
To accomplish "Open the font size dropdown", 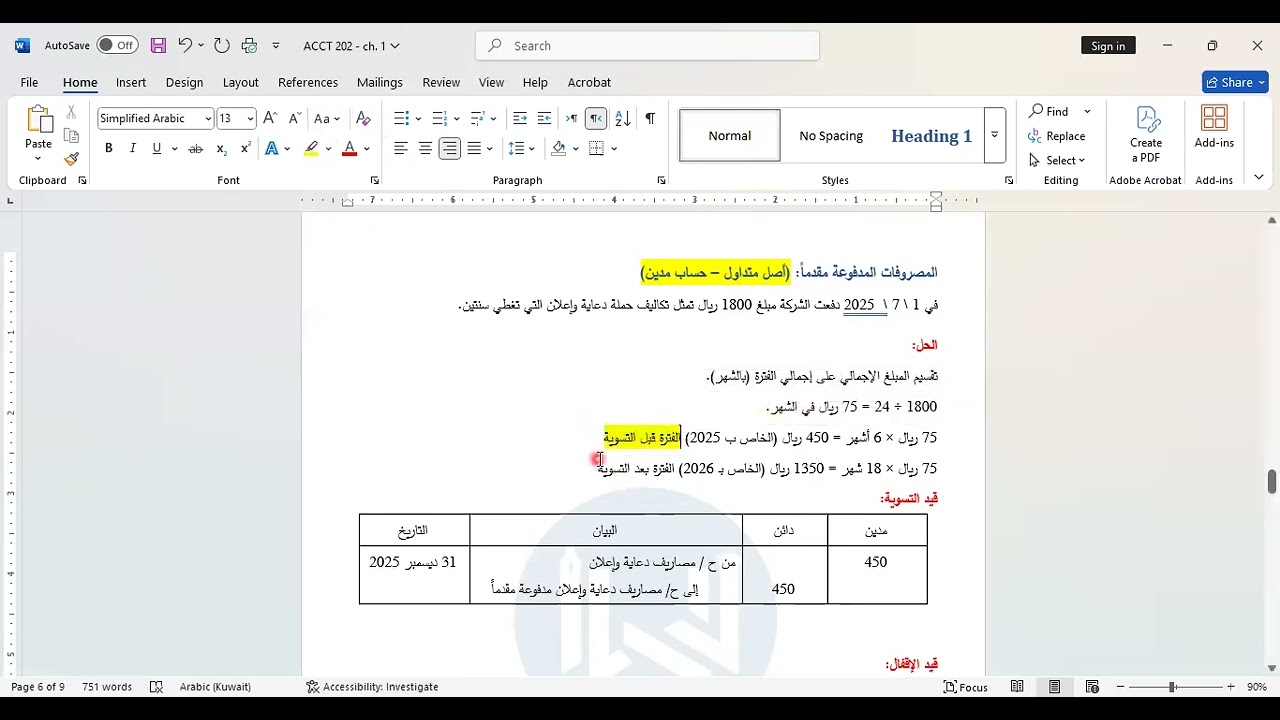I will 250,118.
